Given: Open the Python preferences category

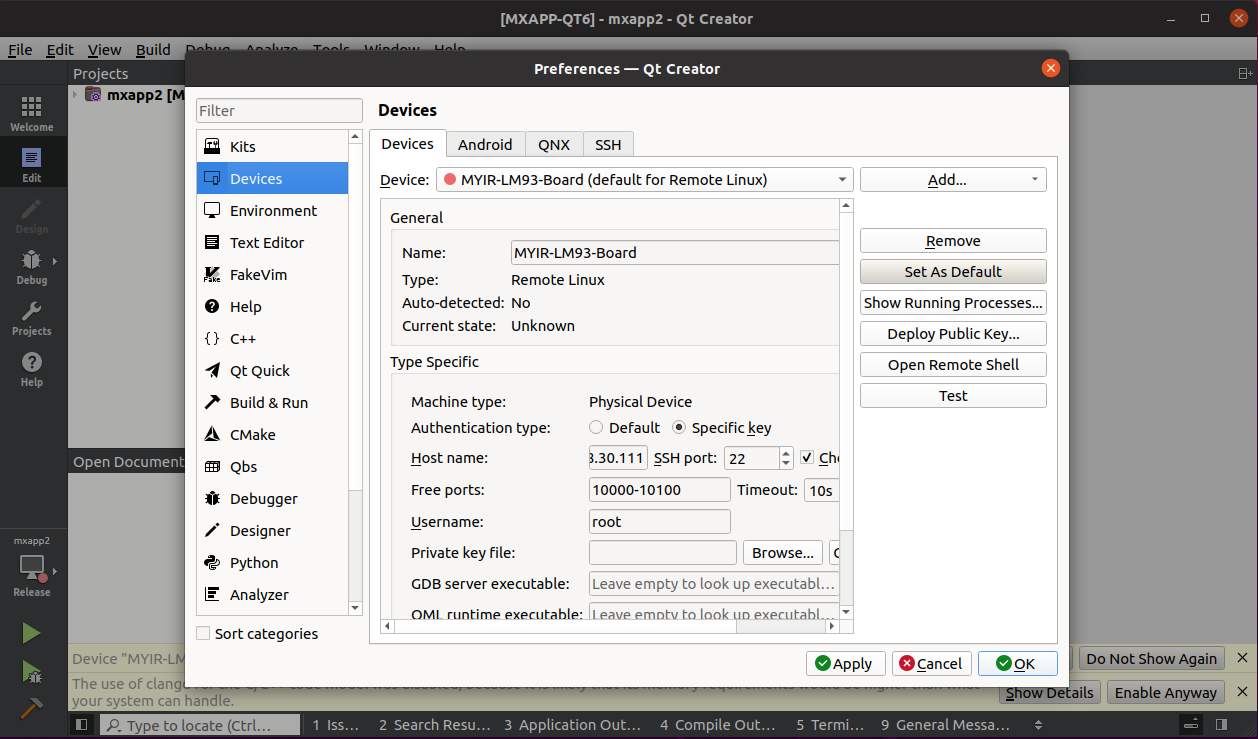Looking at the screenshot, I should (254, 562).
